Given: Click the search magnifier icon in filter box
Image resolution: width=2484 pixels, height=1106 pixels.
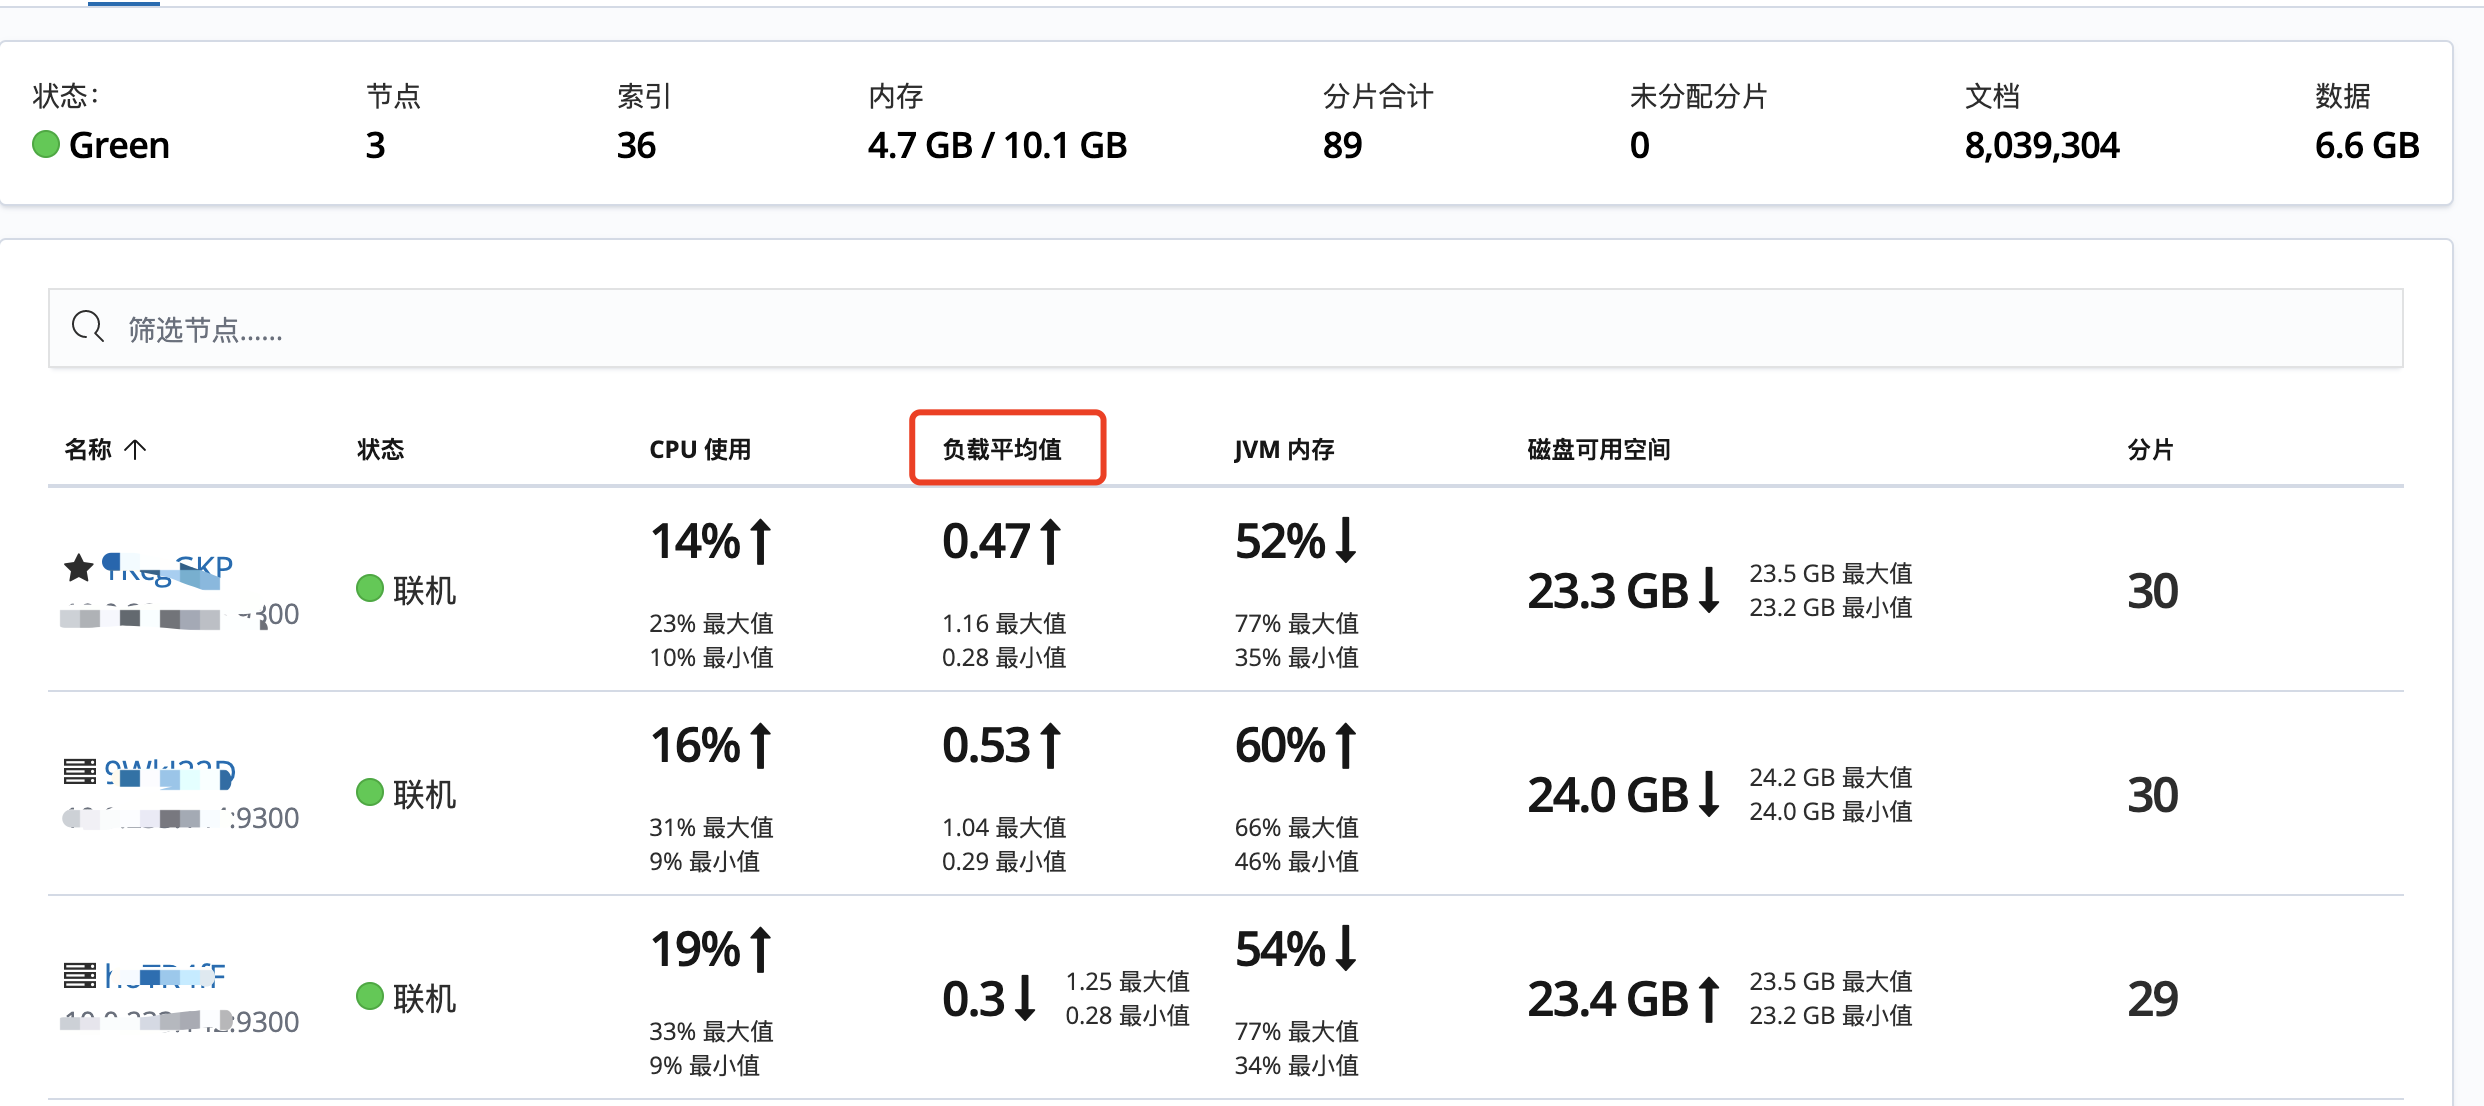Looking at the screenshot, I should point(88,326).
